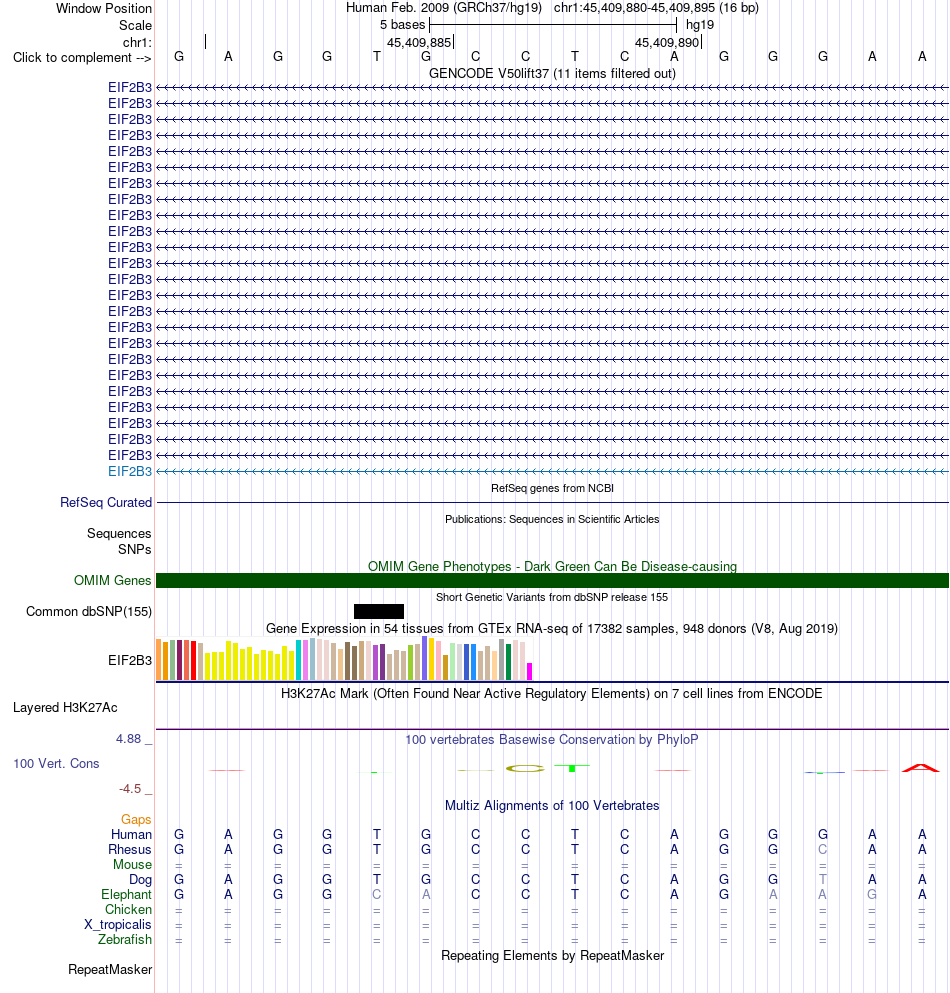Open the GENCODE V50lift37 track title
Screen dimensions: 950x993
pyautogui.click(x=552, y=73)
